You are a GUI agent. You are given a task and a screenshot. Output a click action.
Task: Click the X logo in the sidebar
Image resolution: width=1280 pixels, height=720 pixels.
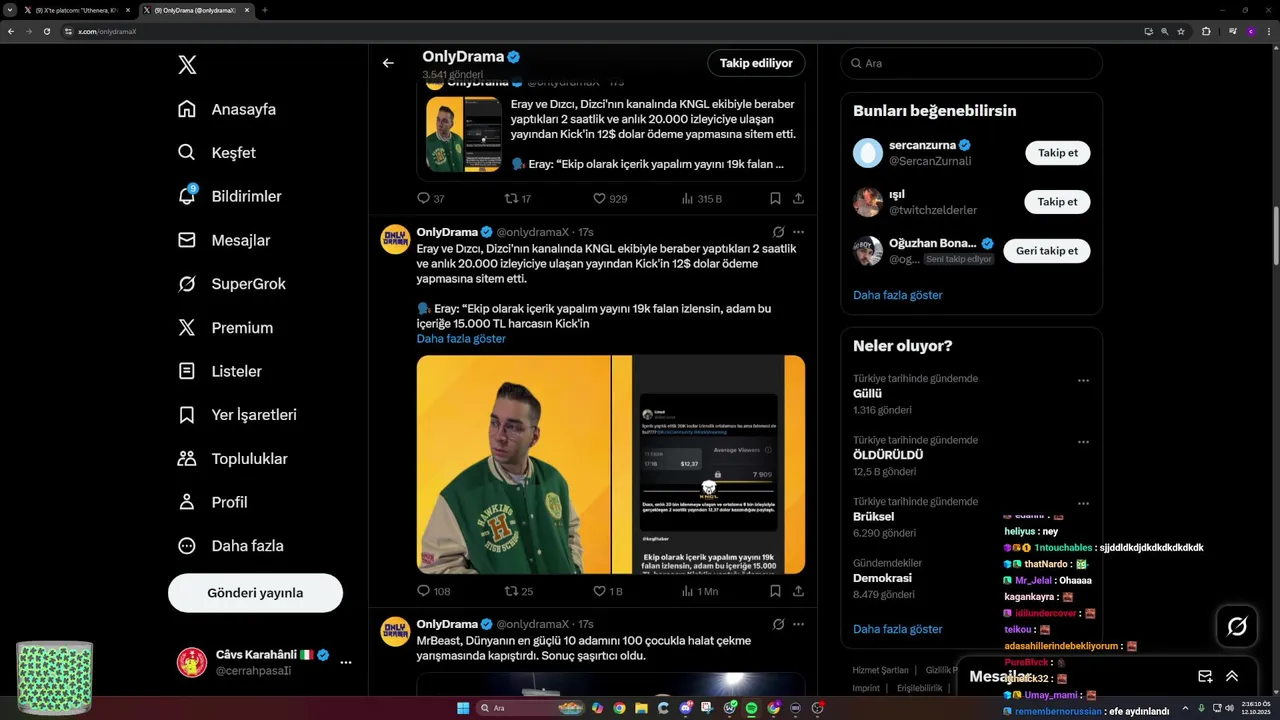click(x=187, y=65)
